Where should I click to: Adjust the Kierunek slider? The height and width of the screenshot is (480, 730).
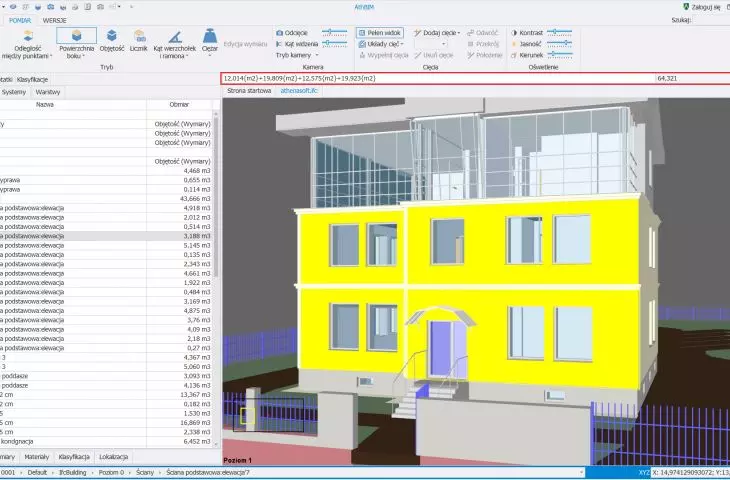(x=559, y=54)
